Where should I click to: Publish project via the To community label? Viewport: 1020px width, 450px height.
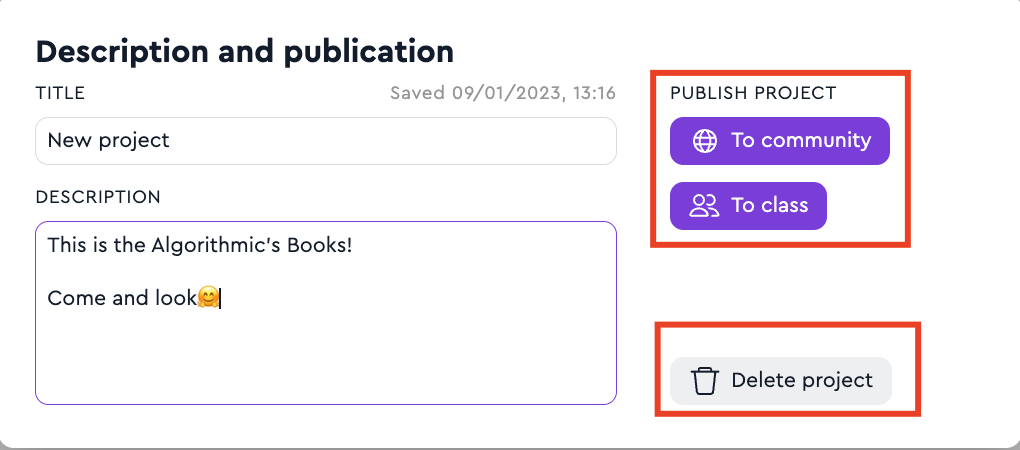tap(800, 141)
